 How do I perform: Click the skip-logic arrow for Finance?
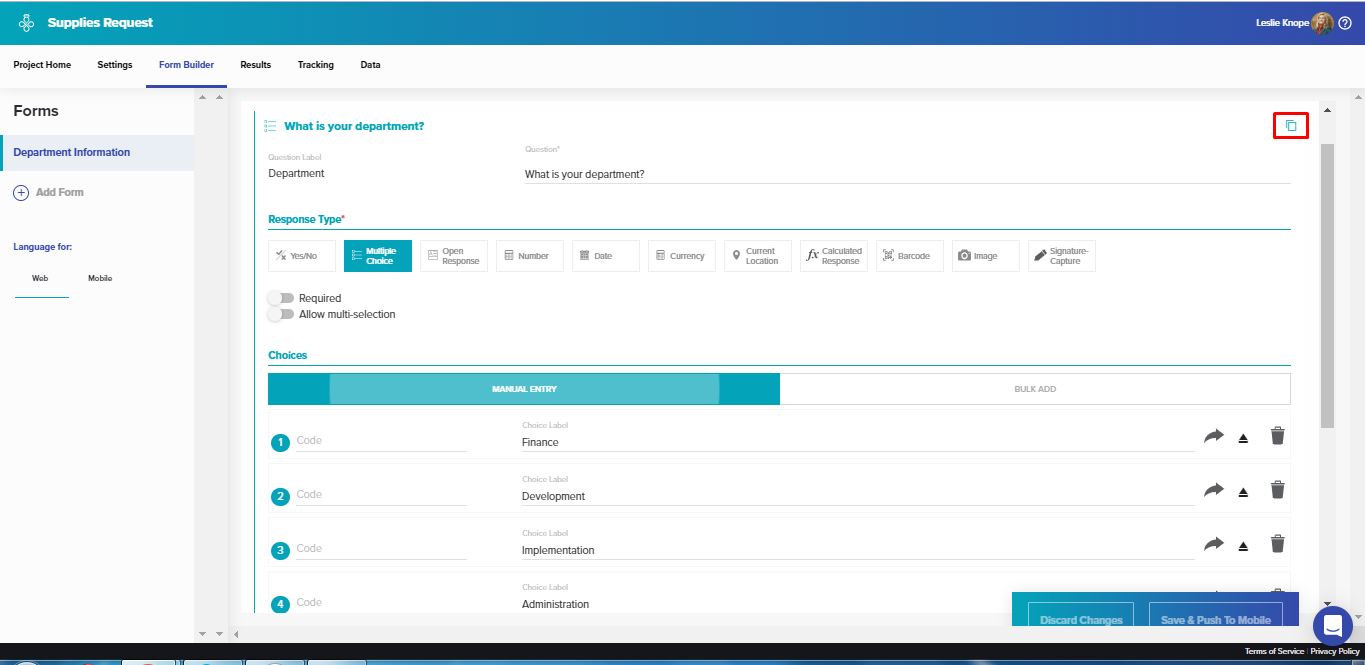click(x=1213, y=436)
